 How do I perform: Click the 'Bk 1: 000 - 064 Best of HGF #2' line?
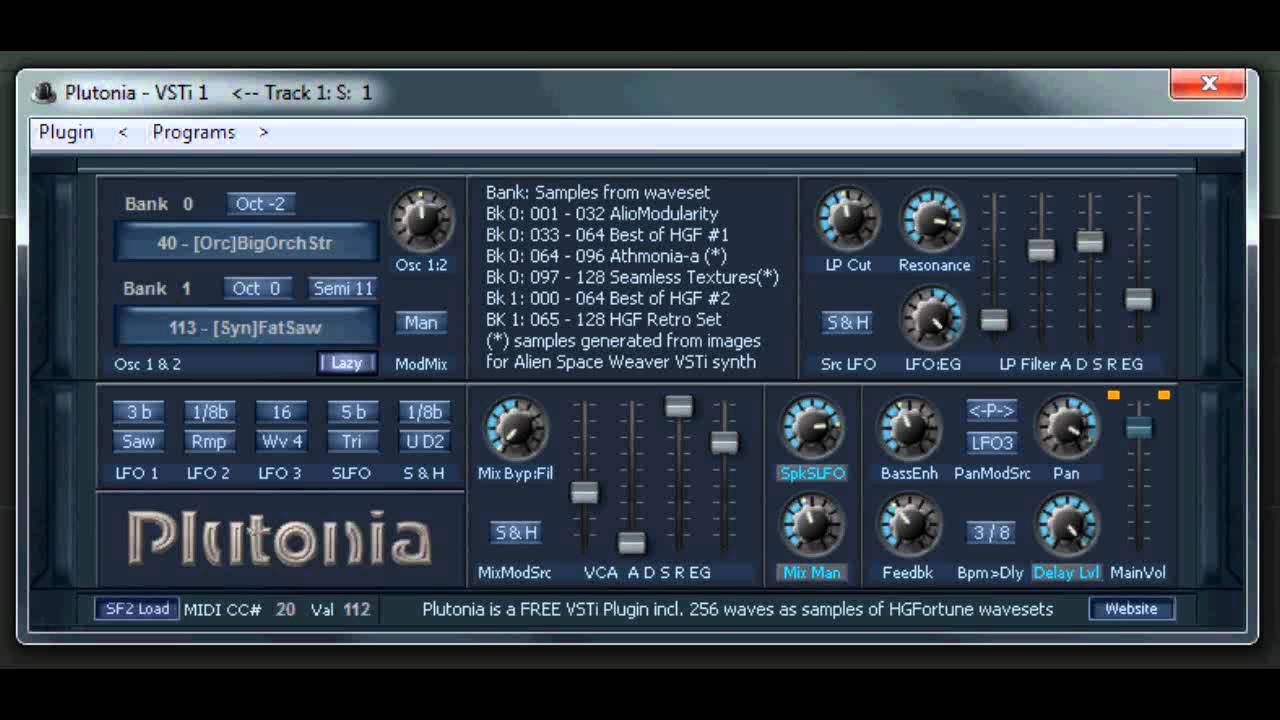coord(608,298)
